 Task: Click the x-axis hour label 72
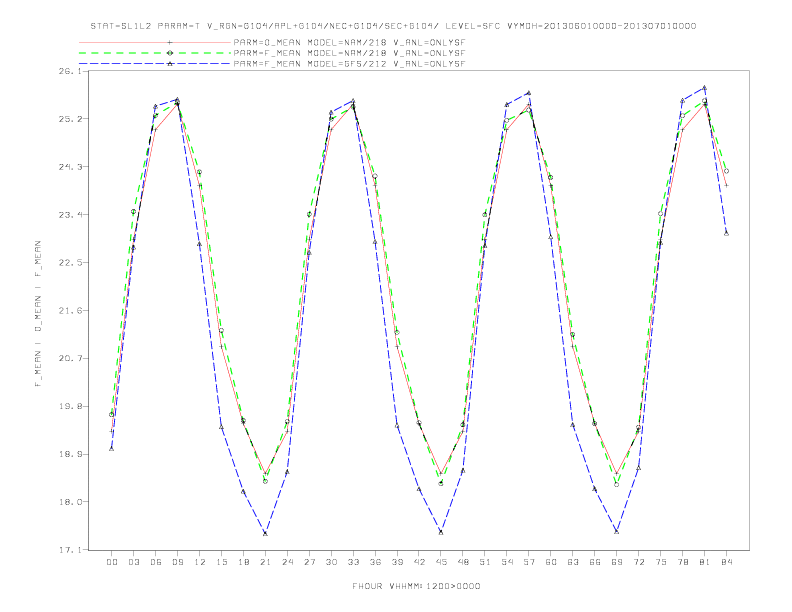(x=638, y=562)
